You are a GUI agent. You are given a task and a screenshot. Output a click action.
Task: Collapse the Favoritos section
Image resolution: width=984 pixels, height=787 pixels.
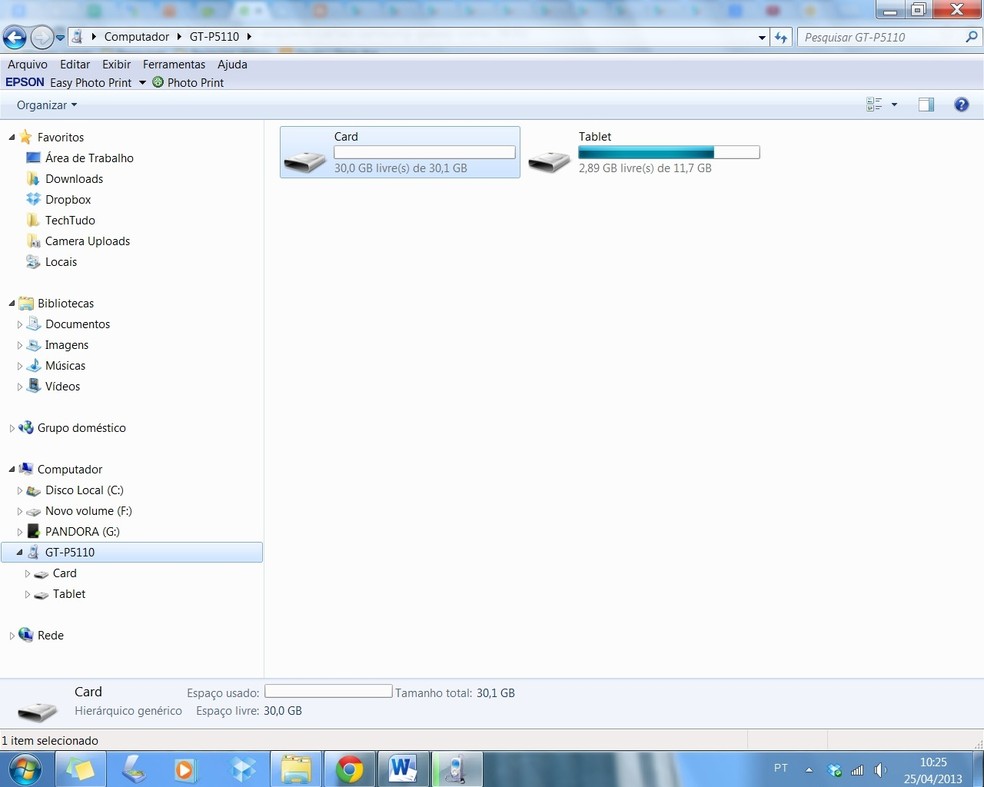11,137
